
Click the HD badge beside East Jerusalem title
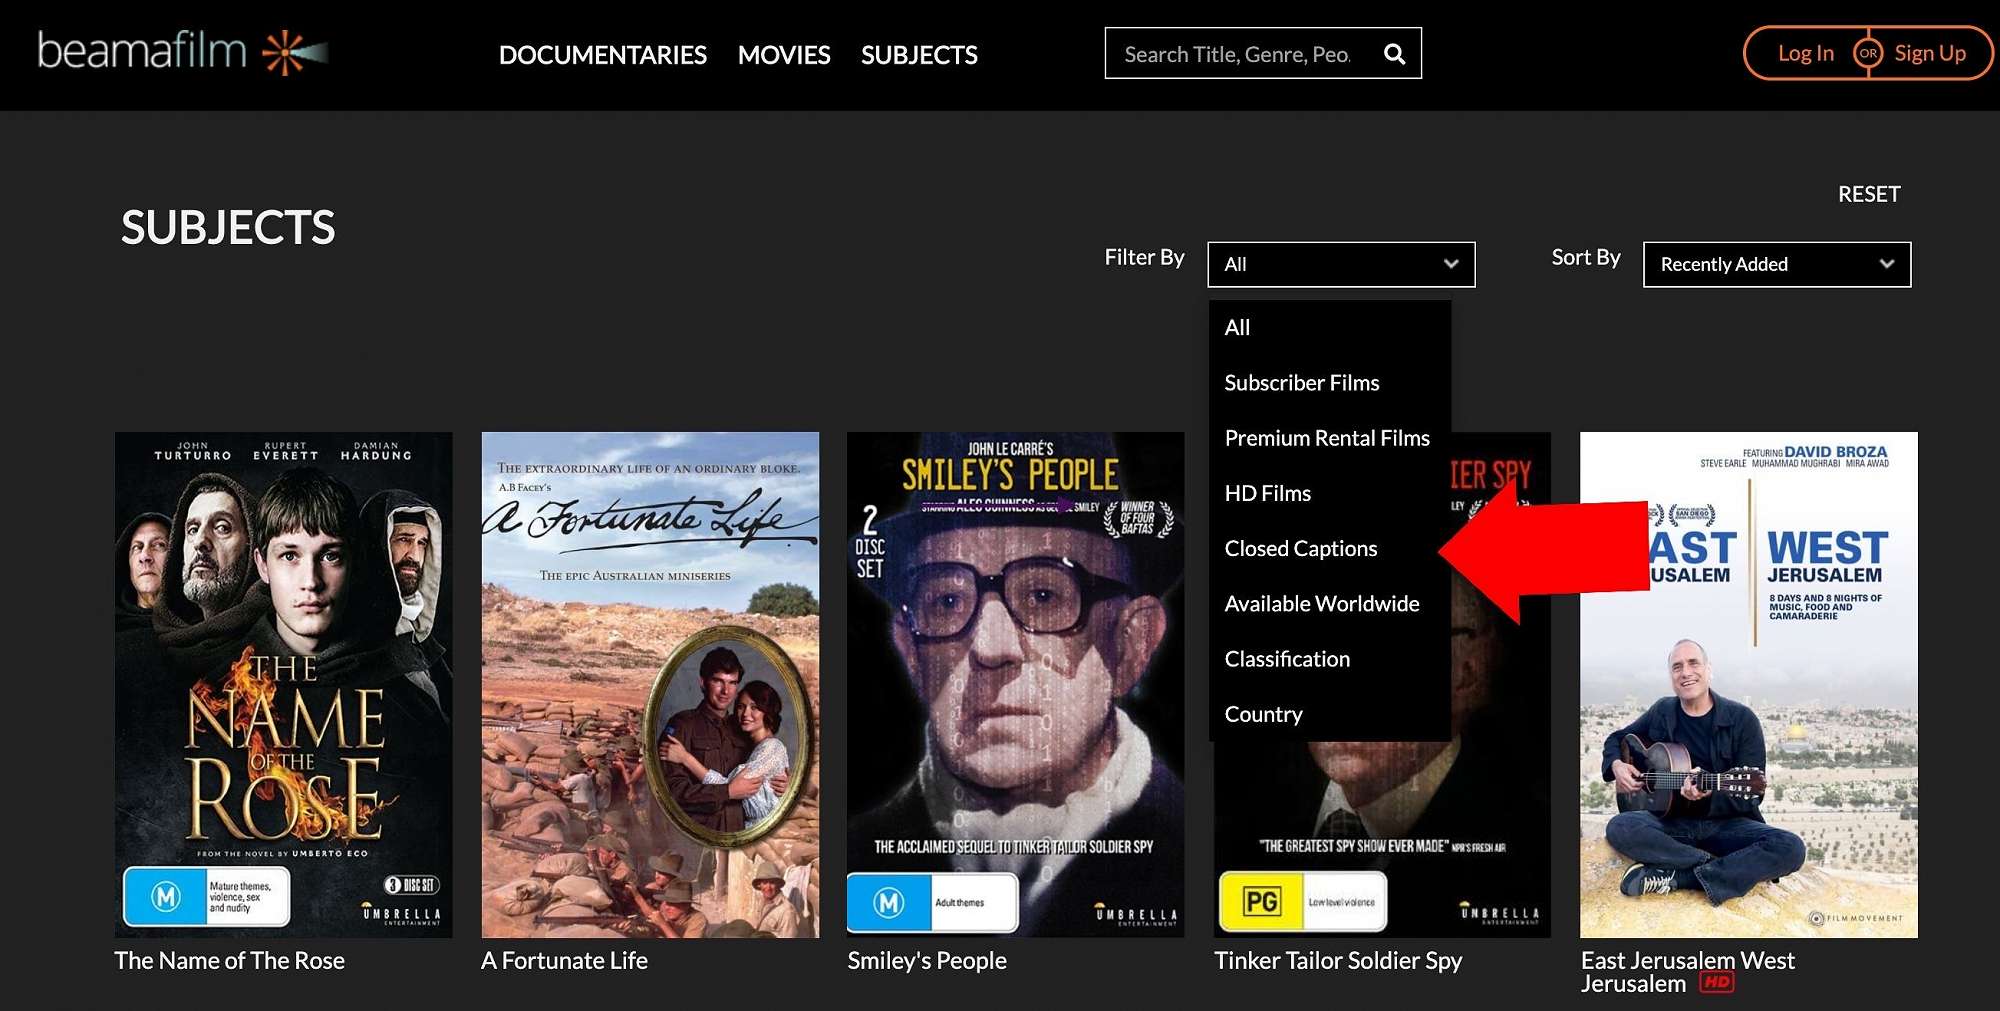click(1717, 983)
